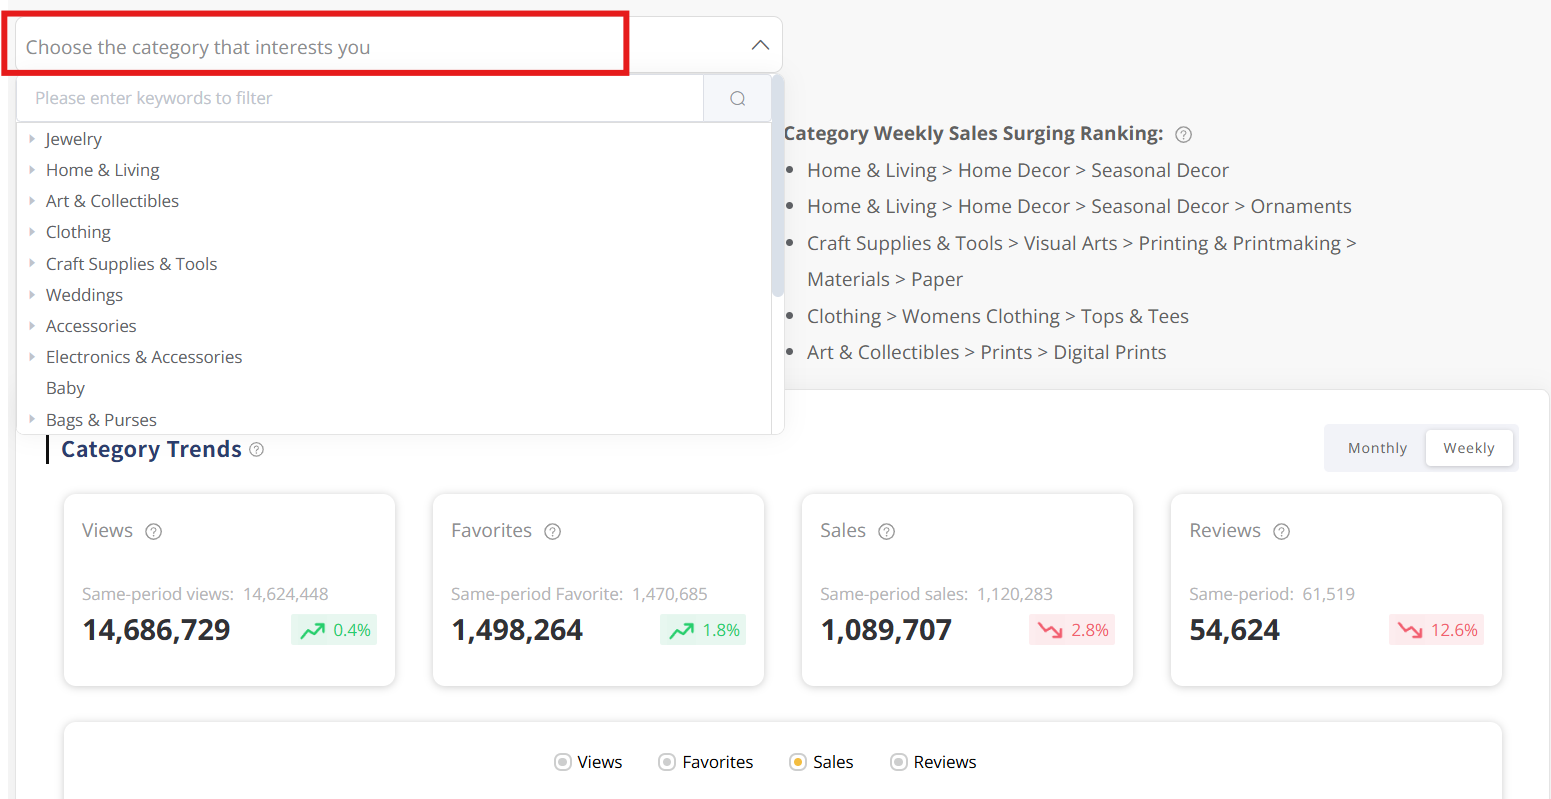Expand the Jewelry category tree node
The width and height of the screenshot is (1551, 799).
(x=32, y=139)
